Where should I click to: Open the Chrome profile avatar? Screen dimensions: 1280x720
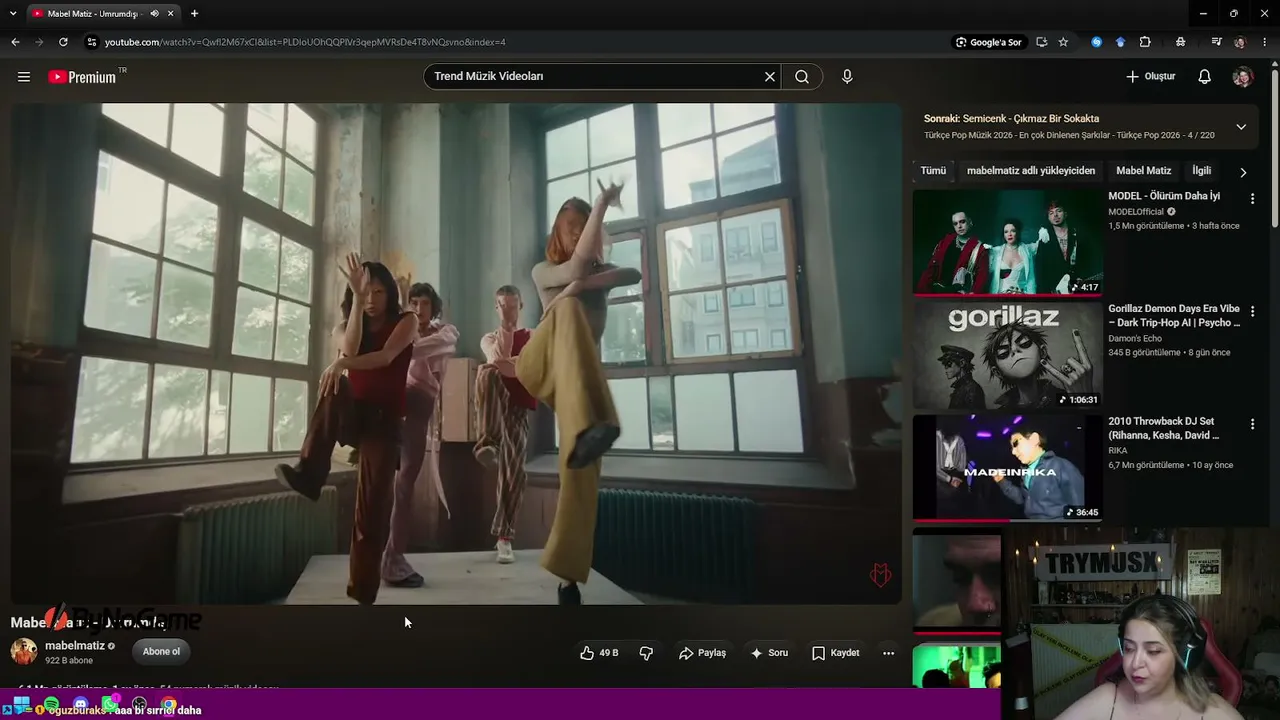(1240, 42)
